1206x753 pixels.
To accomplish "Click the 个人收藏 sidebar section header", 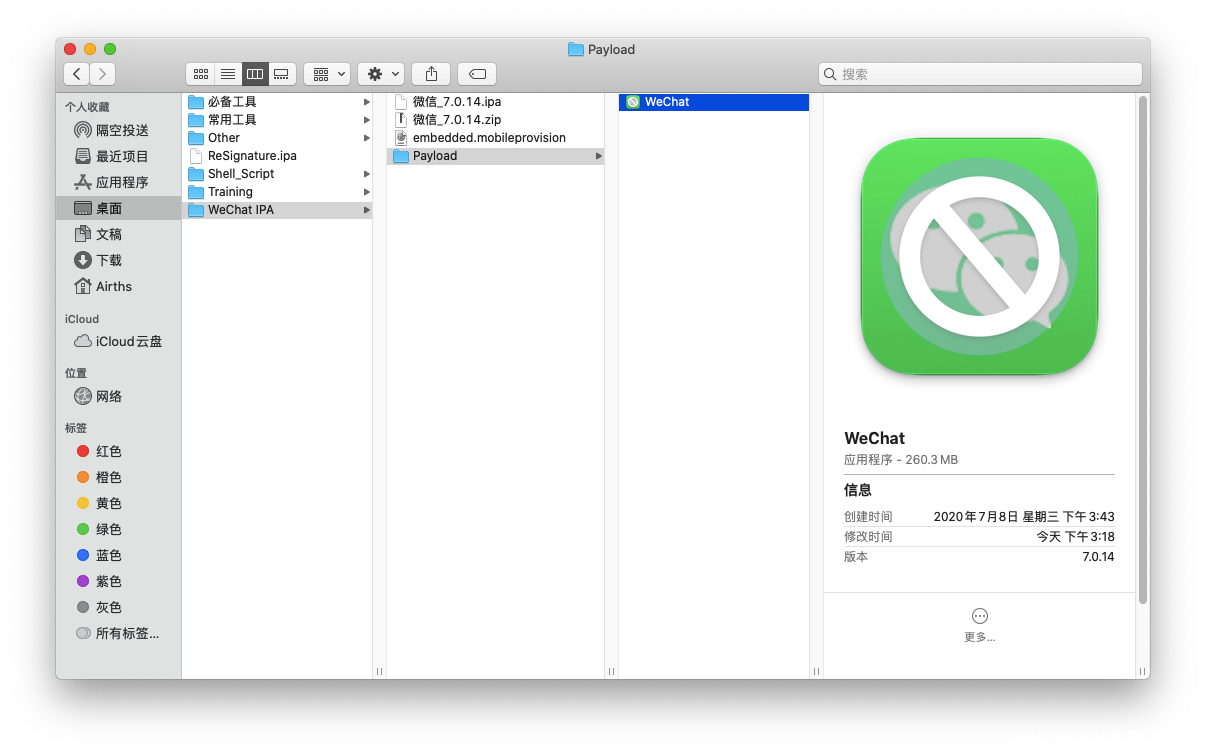I will (87, 107).
